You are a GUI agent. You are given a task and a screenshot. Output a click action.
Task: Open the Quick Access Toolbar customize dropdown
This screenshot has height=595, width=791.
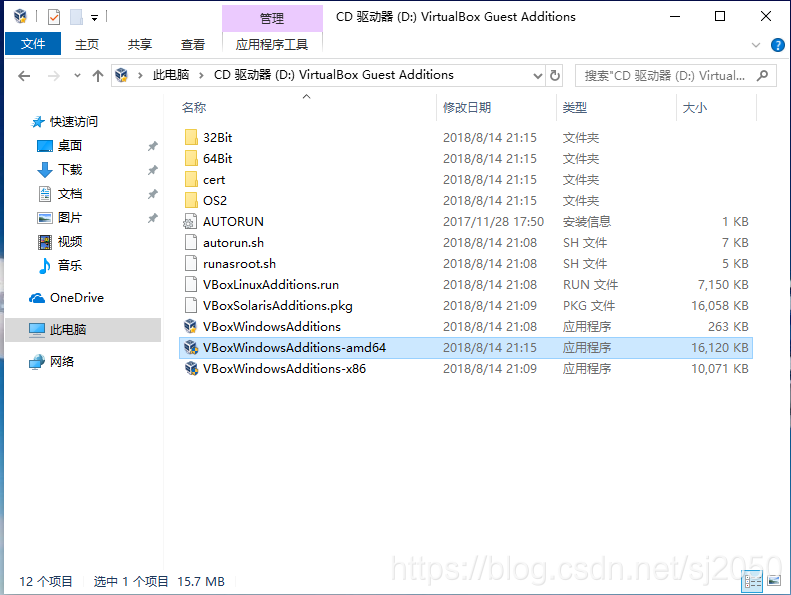coord(94,18)
